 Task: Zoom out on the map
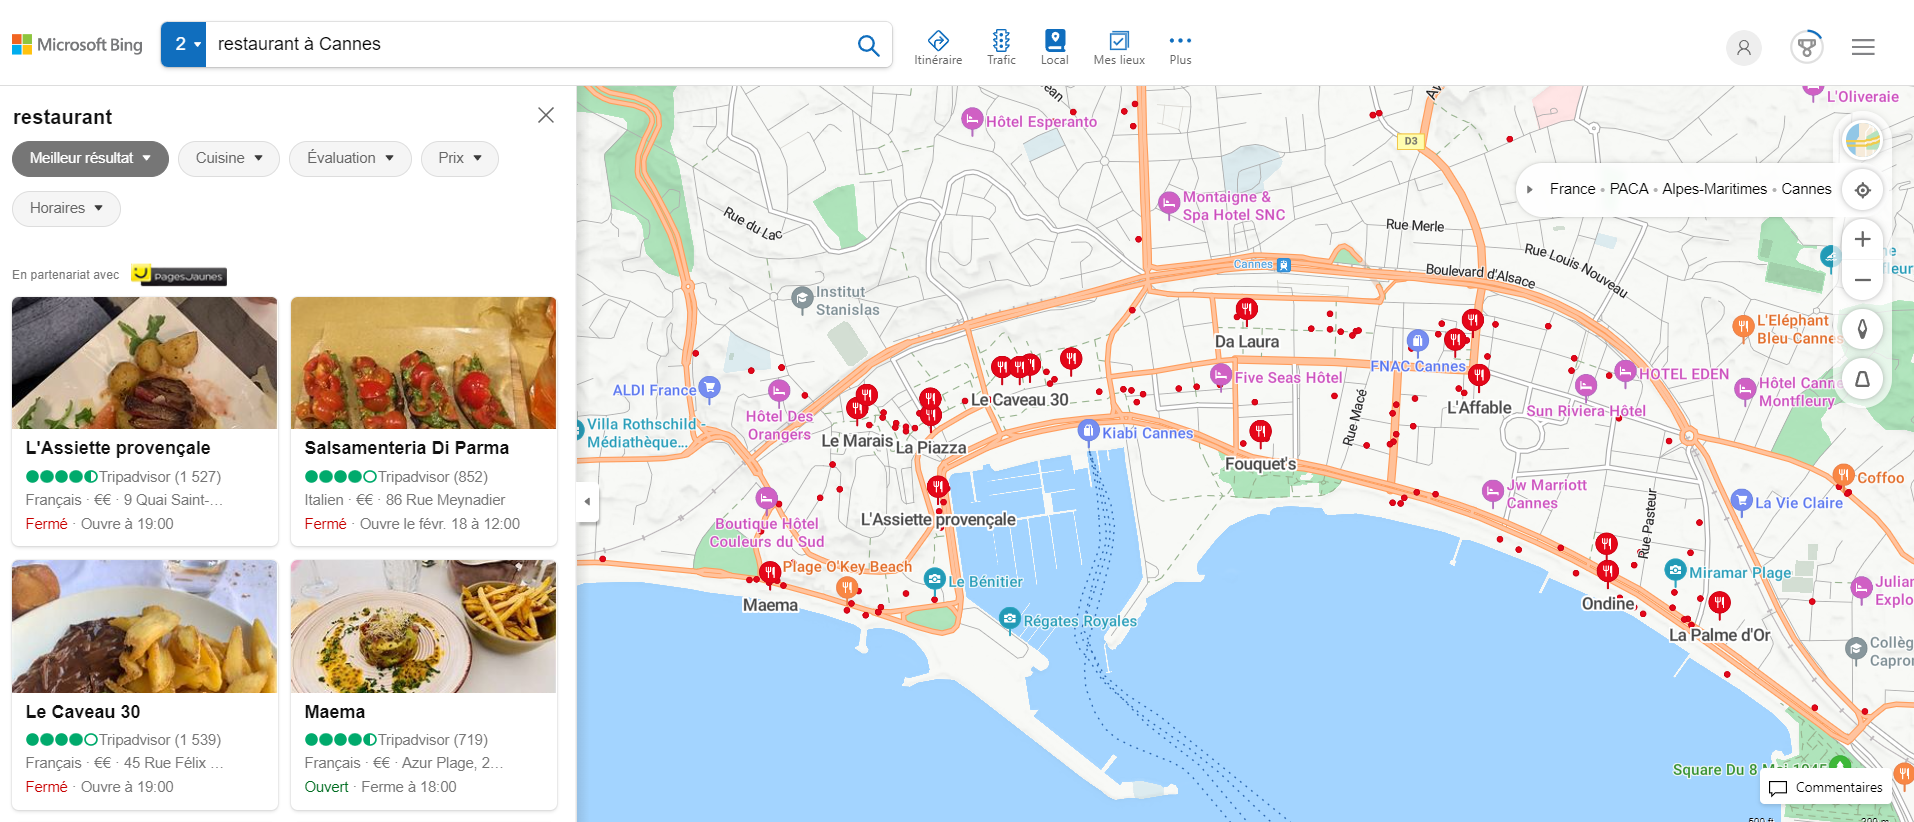[1862, 280]
